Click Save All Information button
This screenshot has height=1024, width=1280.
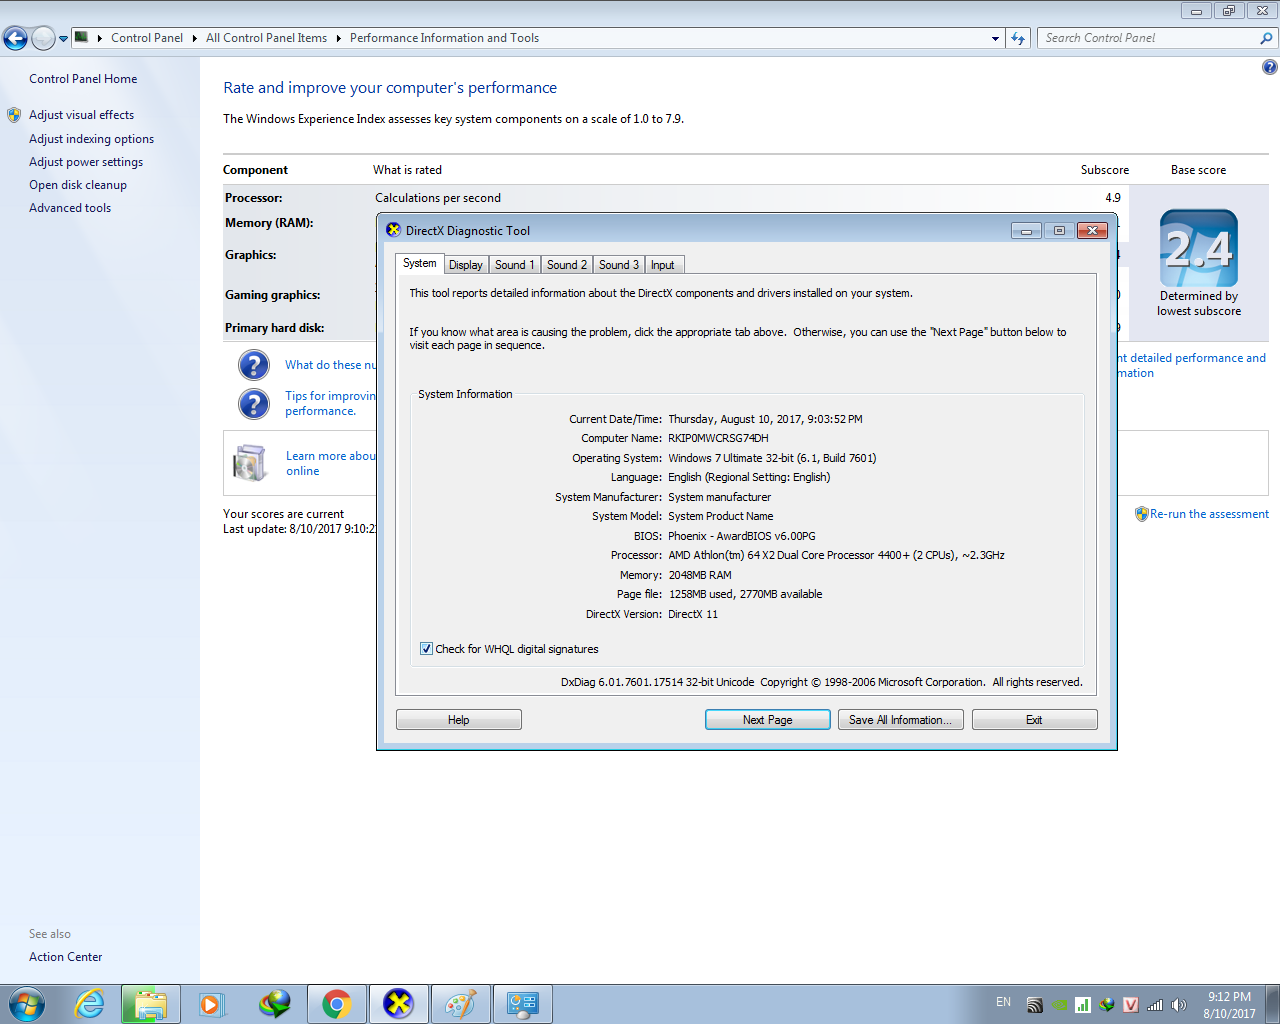(901, 720)
